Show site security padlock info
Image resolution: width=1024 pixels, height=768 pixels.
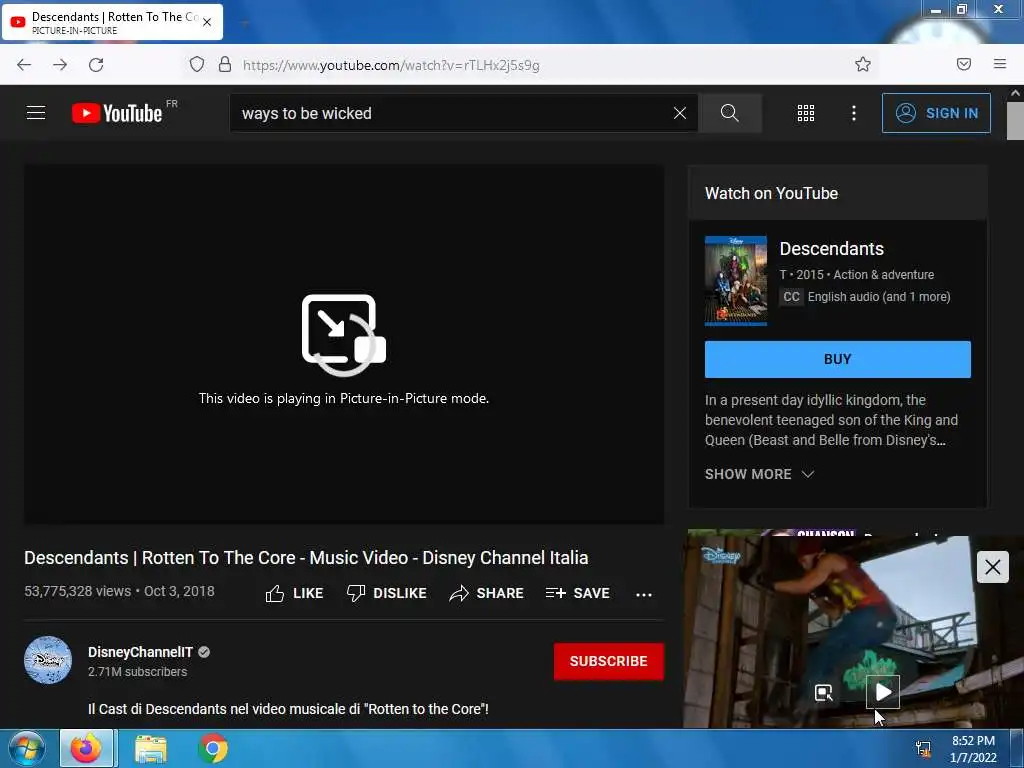pos(225,64)
